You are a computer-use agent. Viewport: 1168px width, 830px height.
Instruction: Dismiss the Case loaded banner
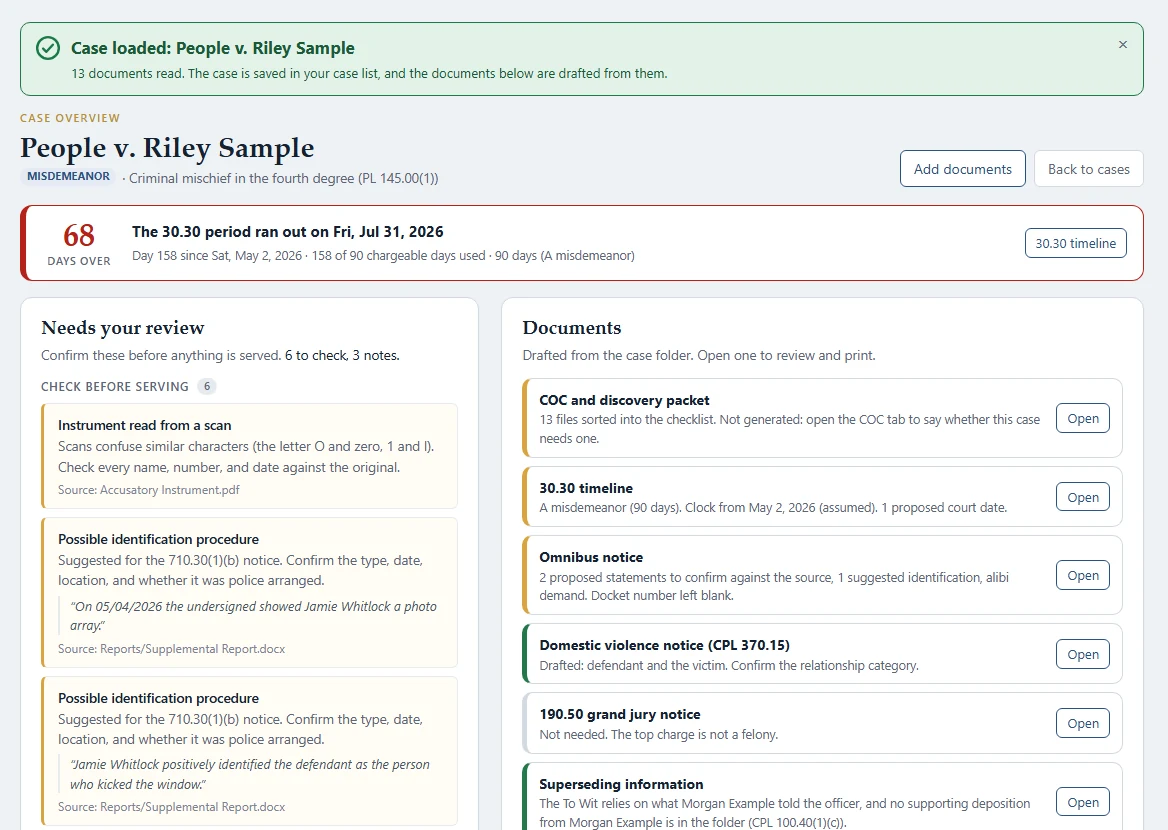[x=1123, y=45]
